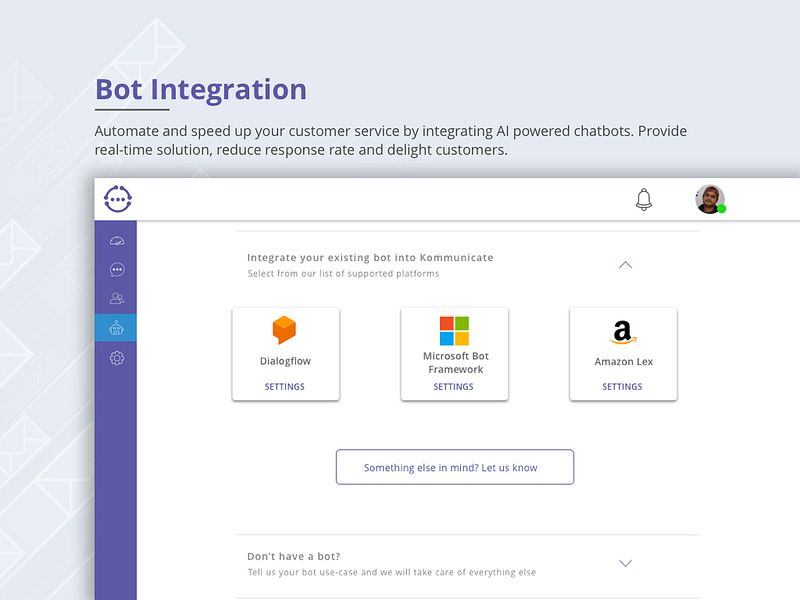Click 'Integrate your existing bot into Kommunicate' heading

370,258
